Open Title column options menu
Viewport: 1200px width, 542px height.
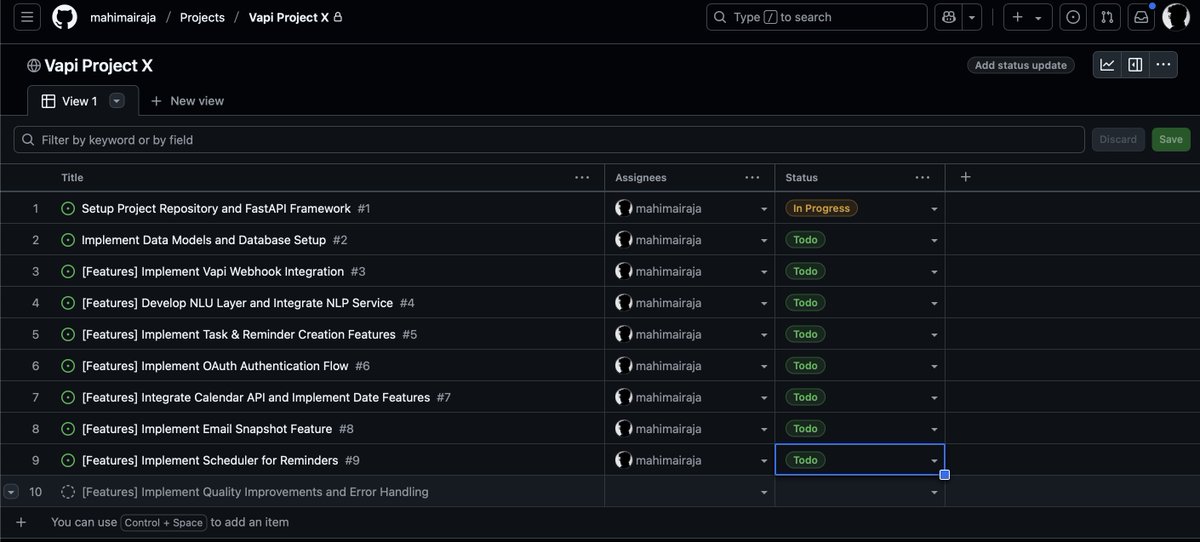point(582,177)
